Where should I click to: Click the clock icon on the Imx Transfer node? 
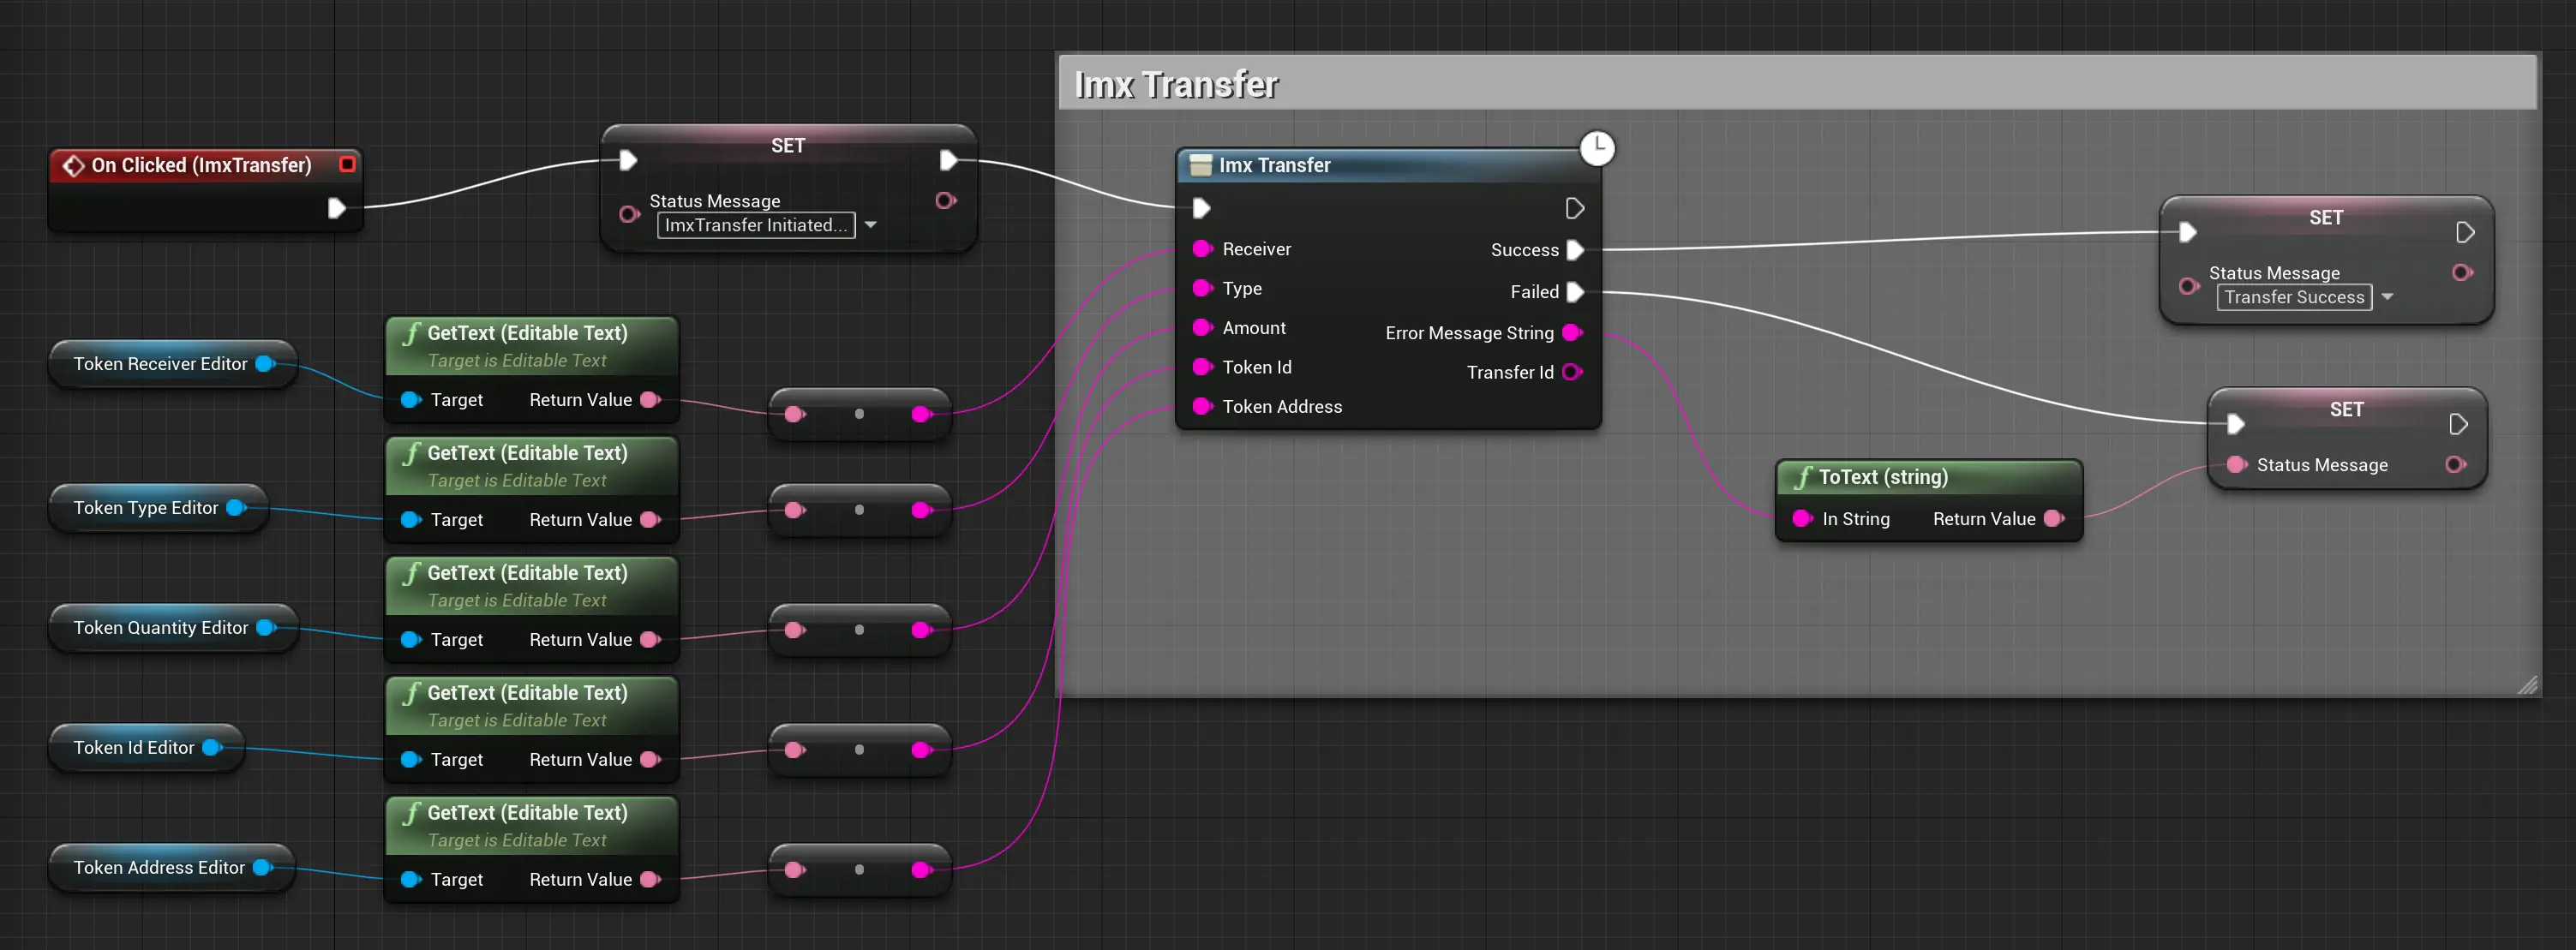1598,147
